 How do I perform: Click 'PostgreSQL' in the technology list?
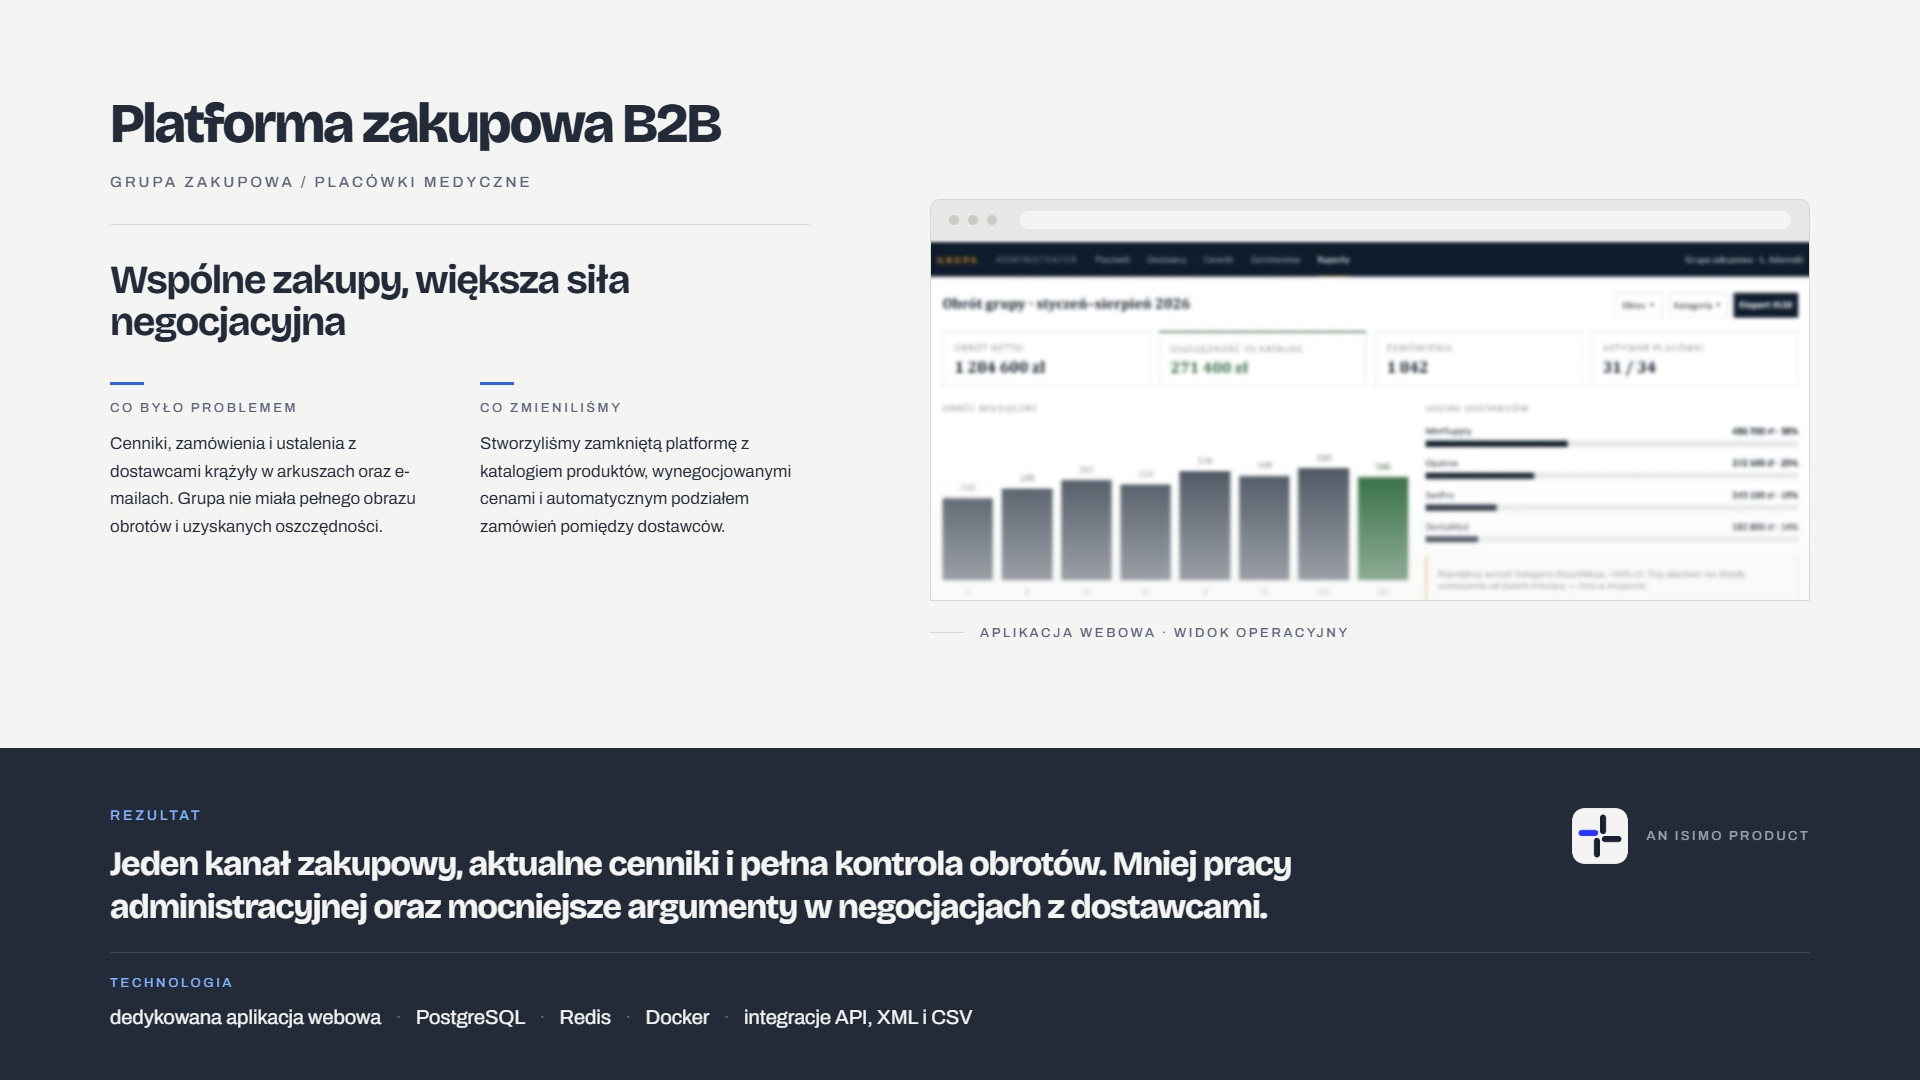(x=470, y=1017)
